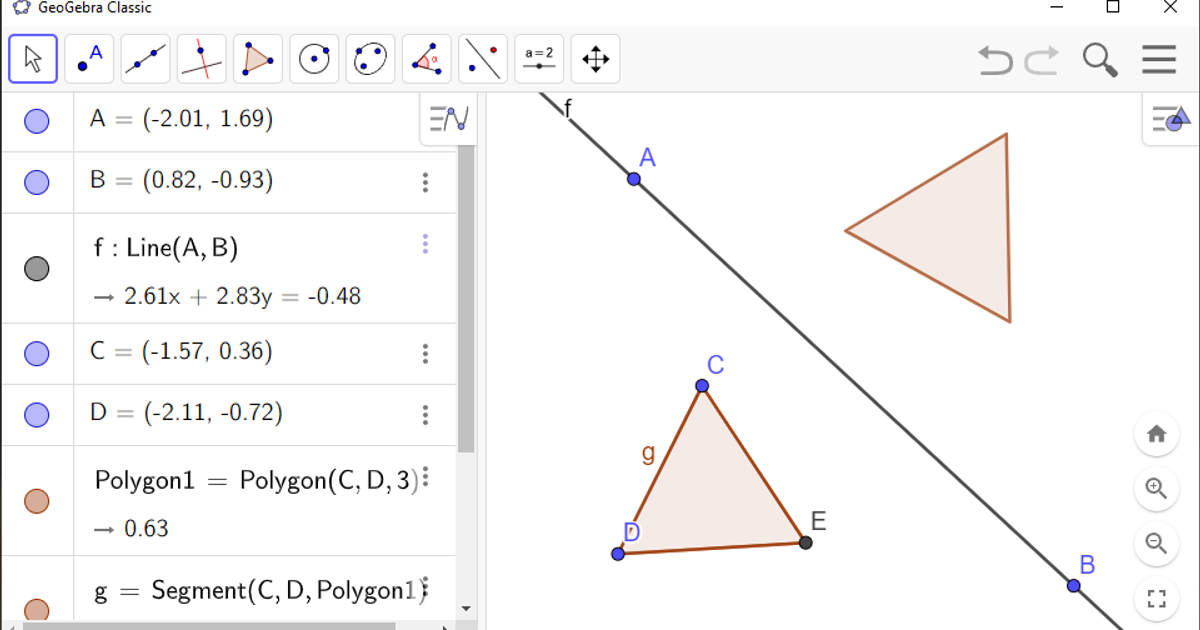
Task: Click the Undo button
Action: coord(995,60)
